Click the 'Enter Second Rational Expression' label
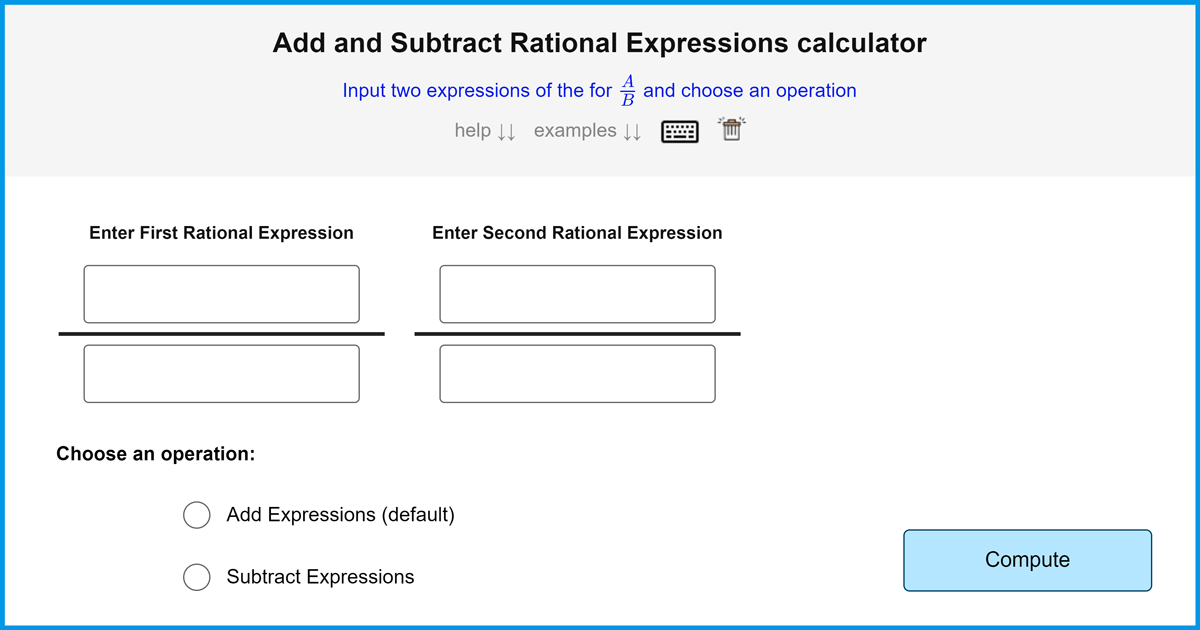This screenshot has width=1200, height=630. pyautogui.click(x=577, y=233)
